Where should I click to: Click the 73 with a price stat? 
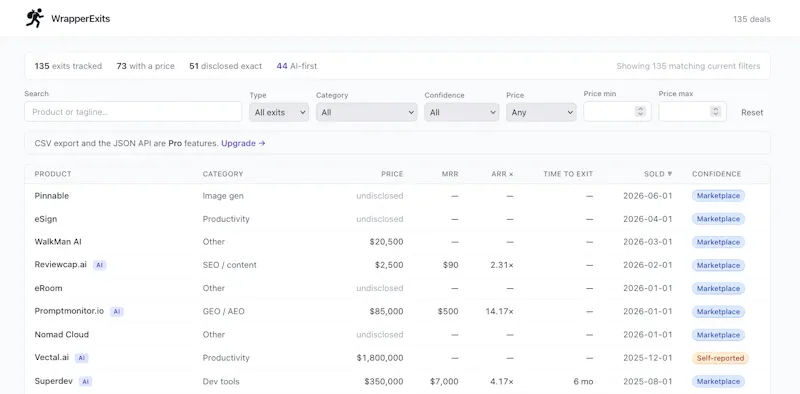click(x=145, y=66)
